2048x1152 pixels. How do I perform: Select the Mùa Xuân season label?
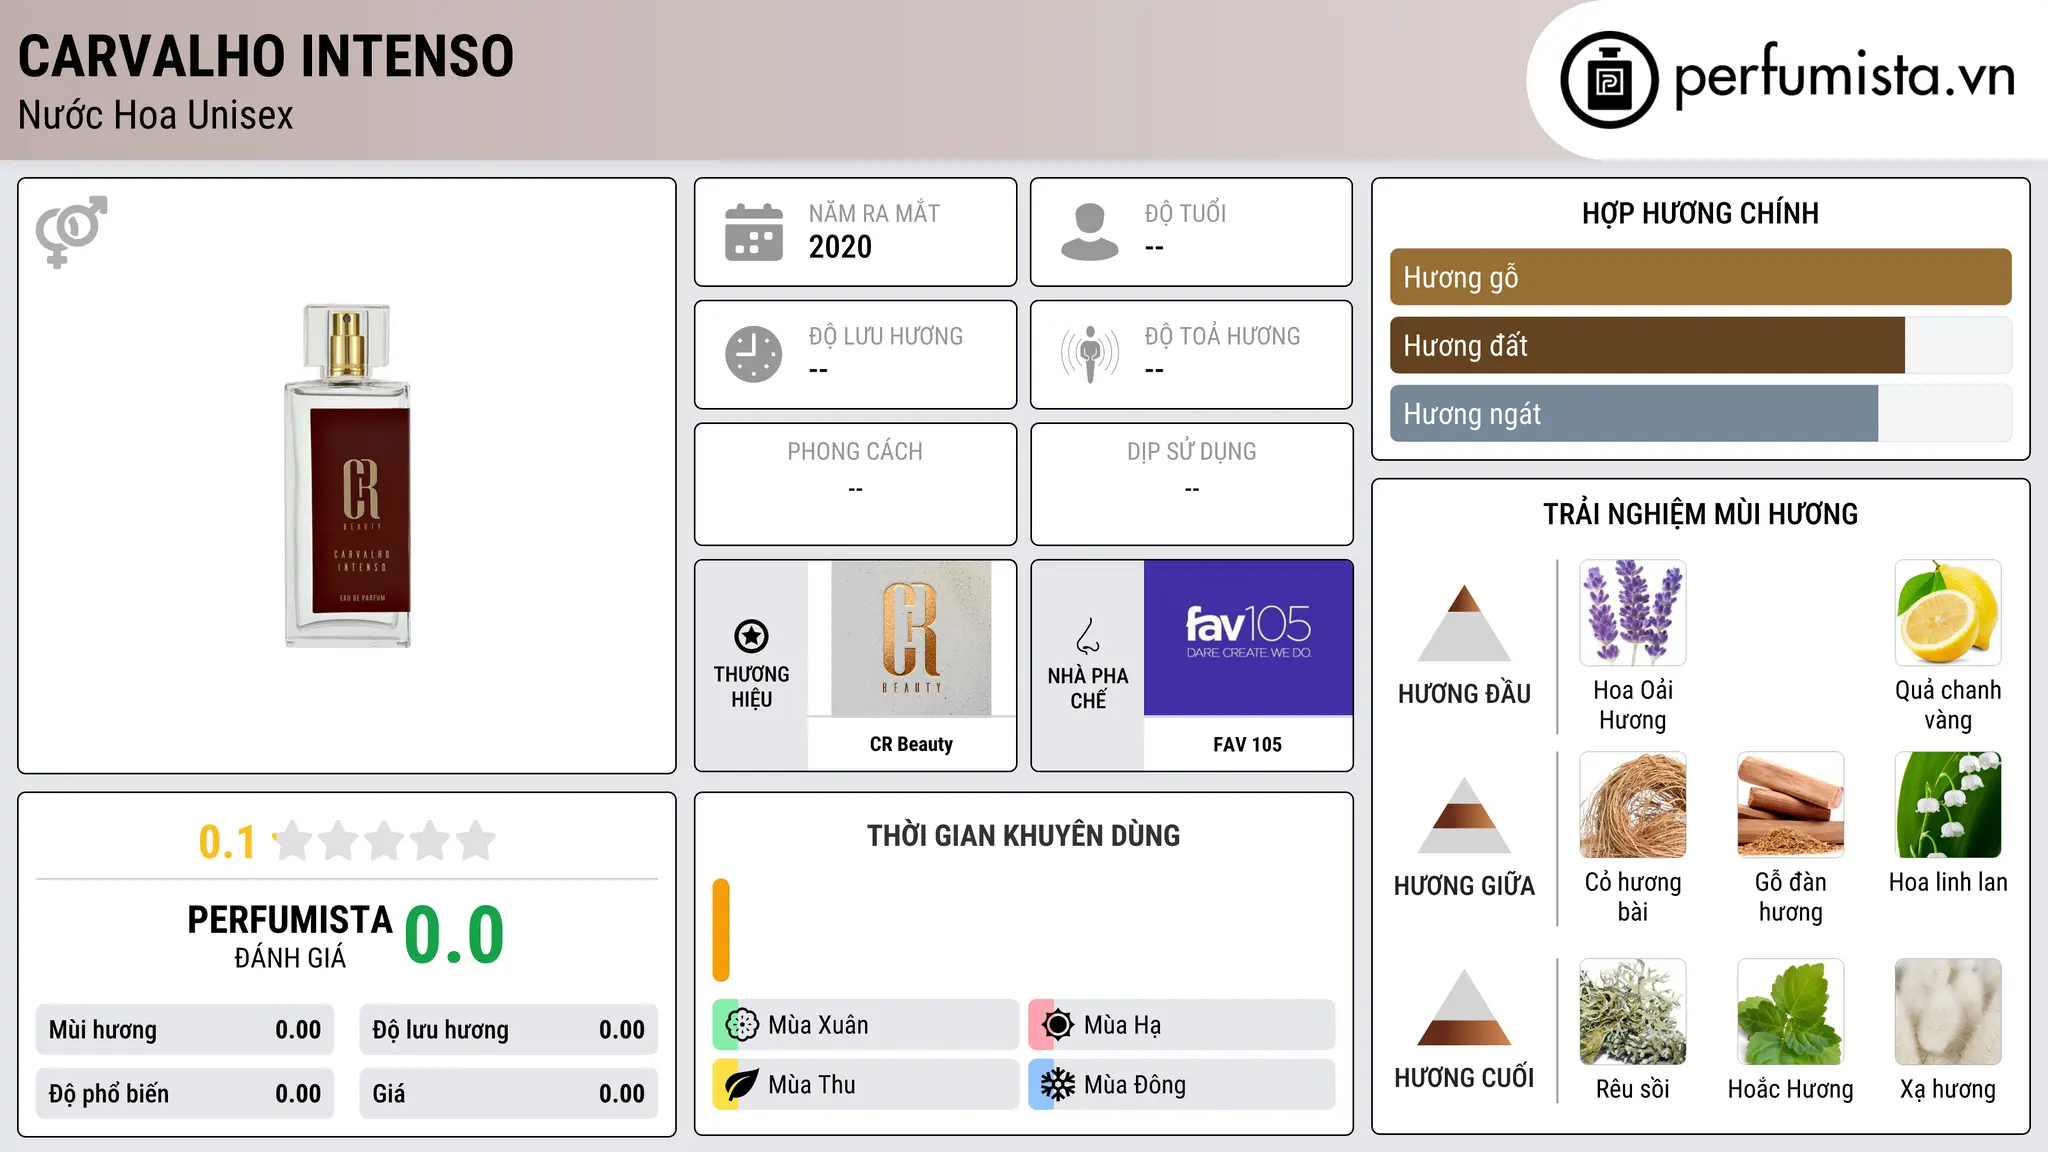[818, 1025]
